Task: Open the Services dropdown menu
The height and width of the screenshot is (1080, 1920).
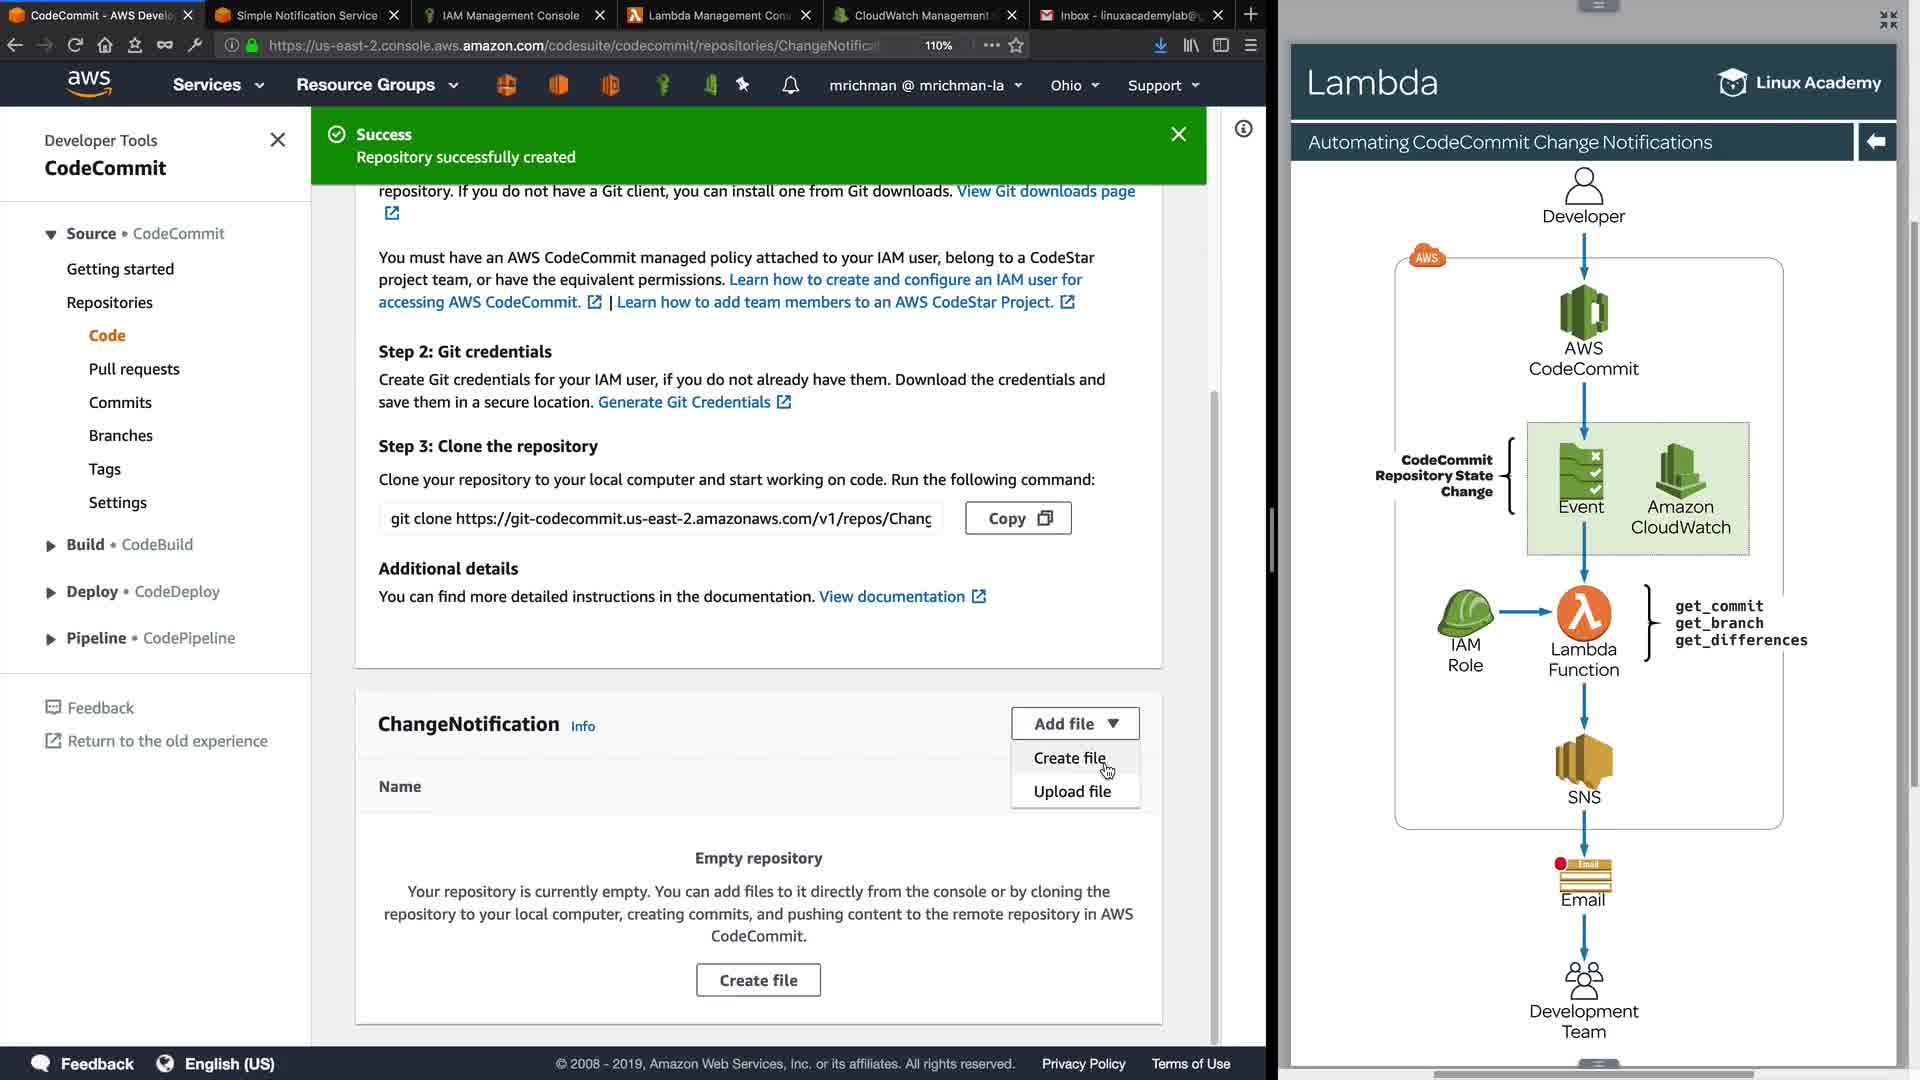Action: (x=218, y=85)
